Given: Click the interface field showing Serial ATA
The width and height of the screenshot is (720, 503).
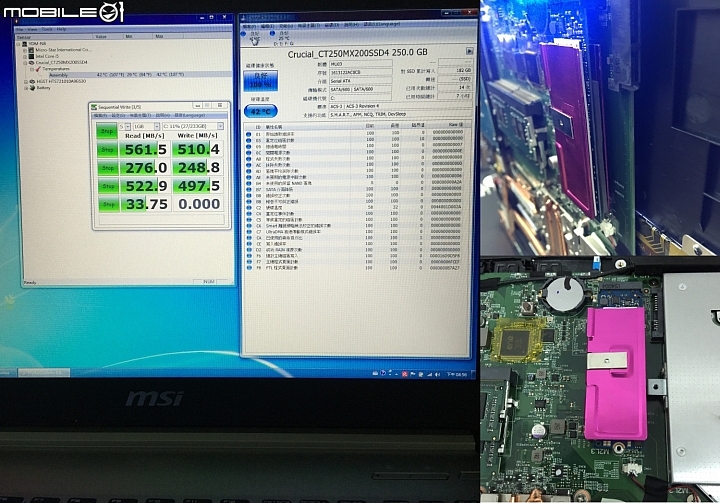Looking at the screenshot, I should [x=360, y=81].
